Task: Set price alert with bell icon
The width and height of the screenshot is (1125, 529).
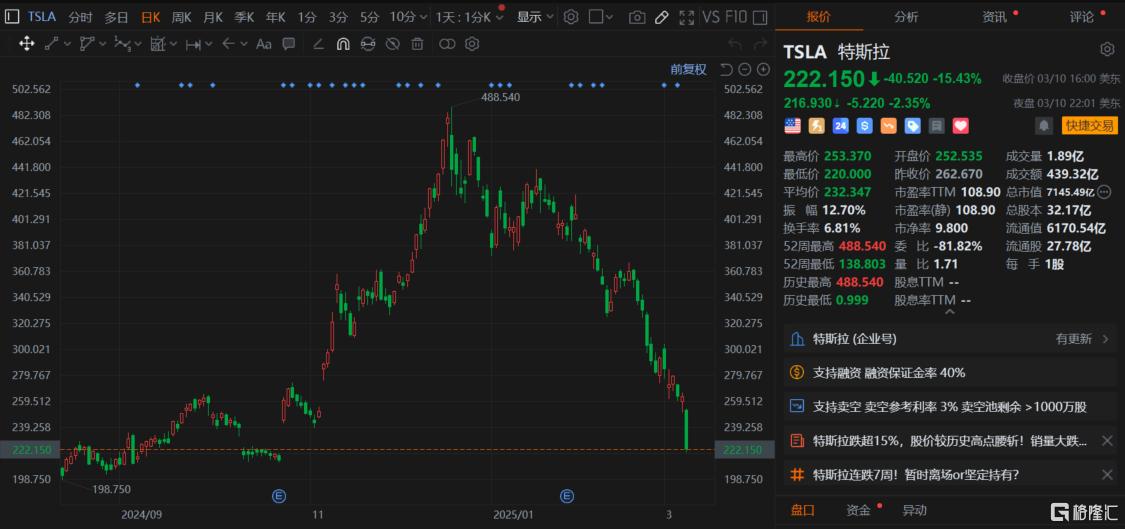Action: coord(1043,126)
